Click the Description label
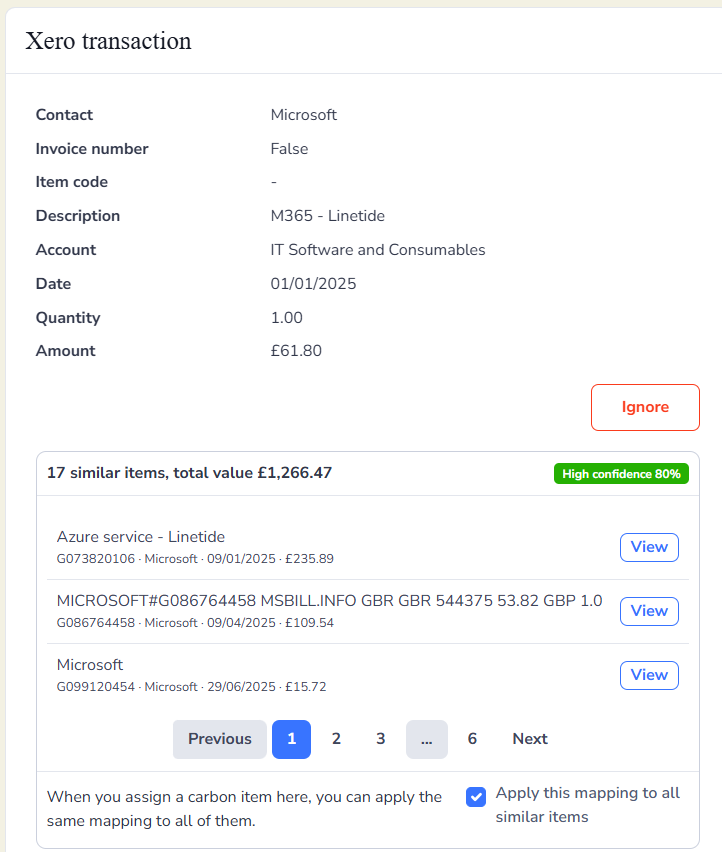This screenshot has height=852, width=722. click(x=78, y=216)
